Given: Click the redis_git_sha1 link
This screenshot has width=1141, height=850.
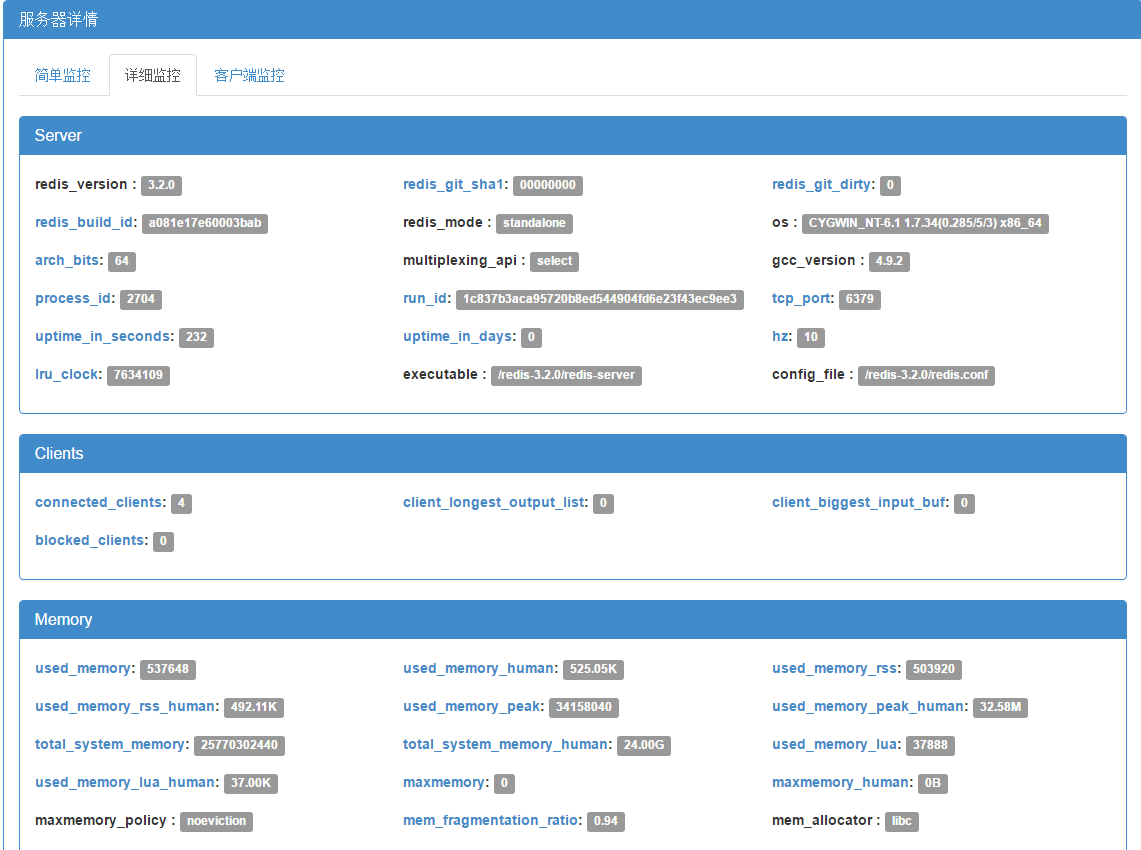Looking at the screenshot, I should (x=453, y=184).
